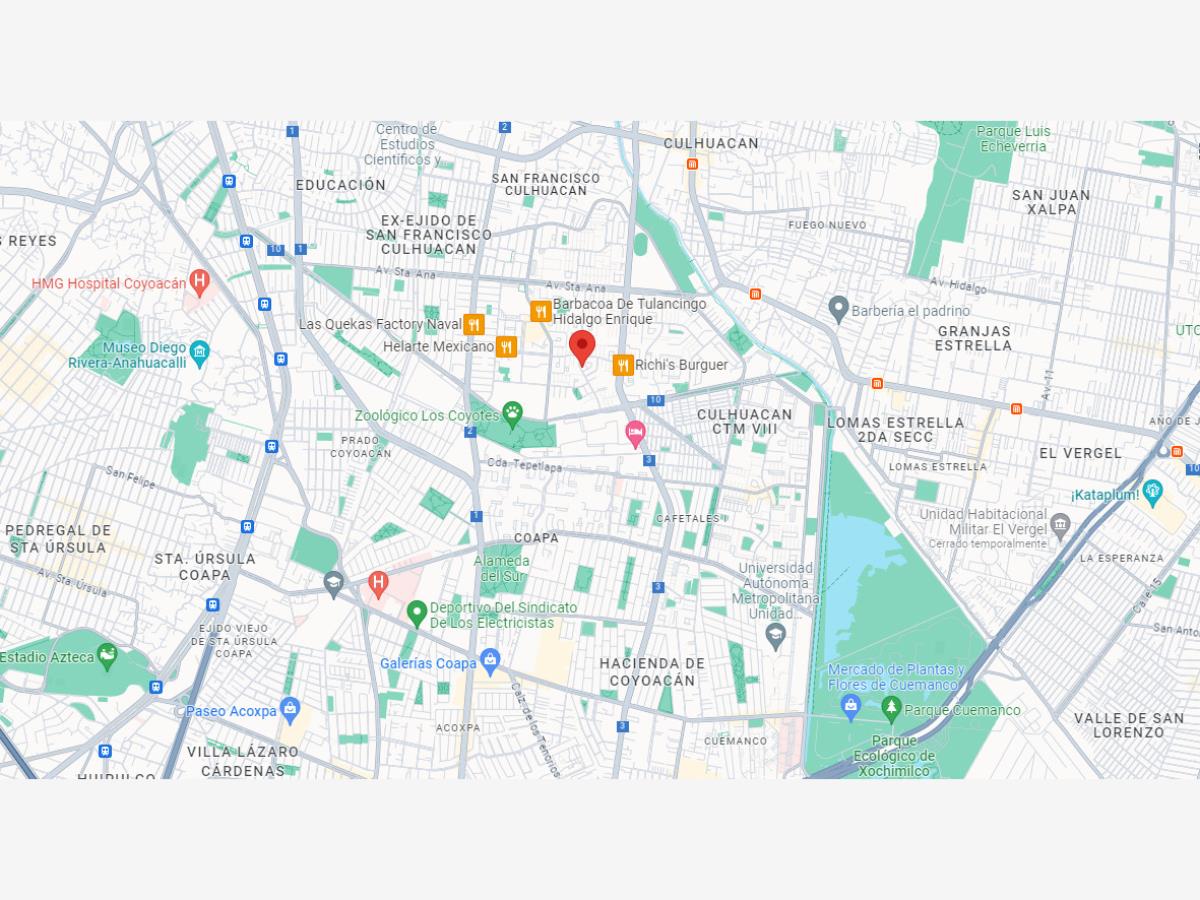Select the EDUCACIÓN neighborhood label
The width and height of the screenshot is (1200, 900).
pyautogui.click(x=341, y=185)
